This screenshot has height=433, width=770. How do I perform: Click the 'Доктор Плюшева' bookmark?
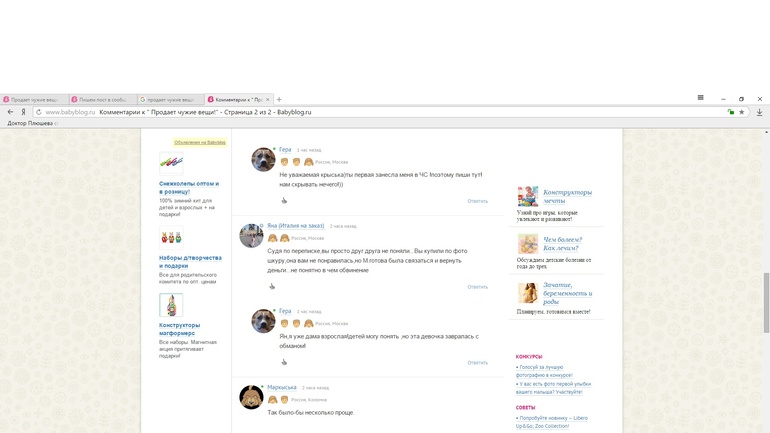(30, 123)
